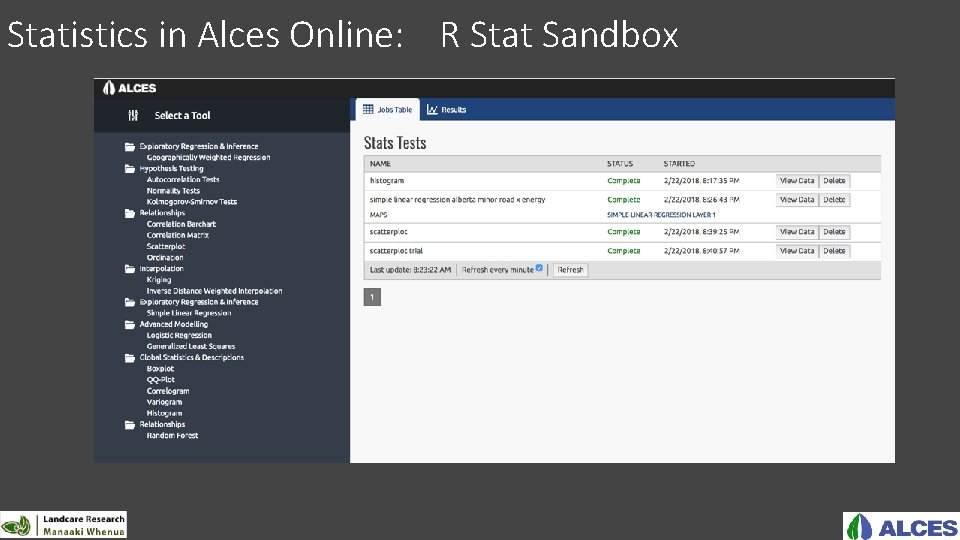This screenshot has width=960, height=540.
Task: Click folder icon beside Advanced Modelling
Action: tap(130, 324)
